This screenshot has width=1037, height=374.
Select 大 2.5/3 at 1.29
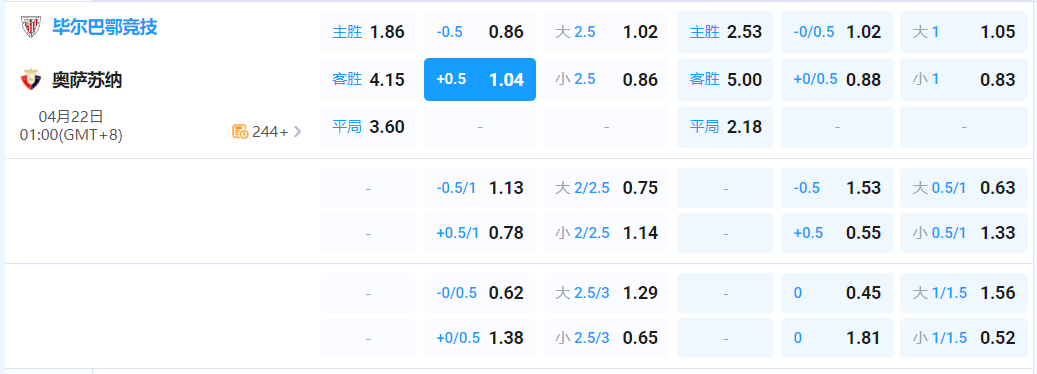point(606,293)
